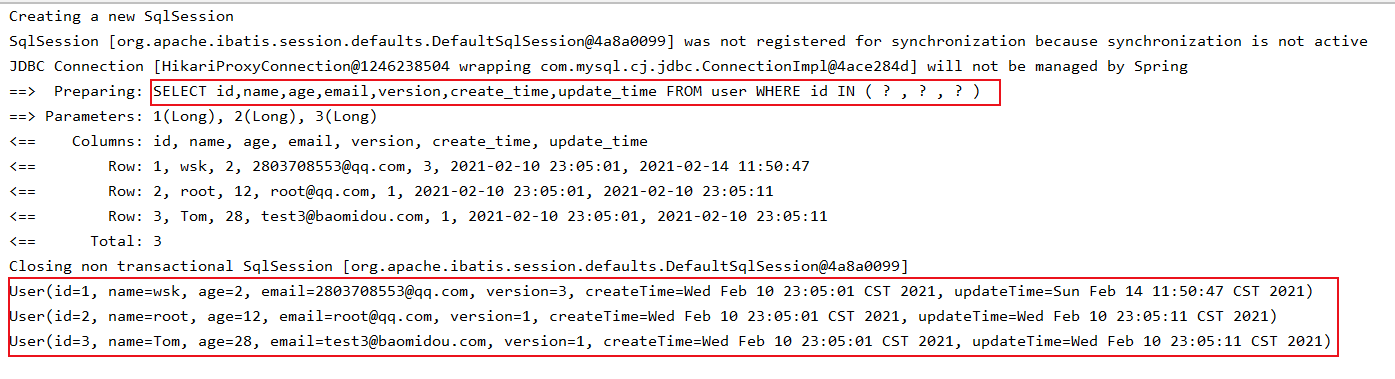The width and height of the screenshot is (1395, 379).
Task: Click the User(id=2, name=root) output line
Action: 642,316
